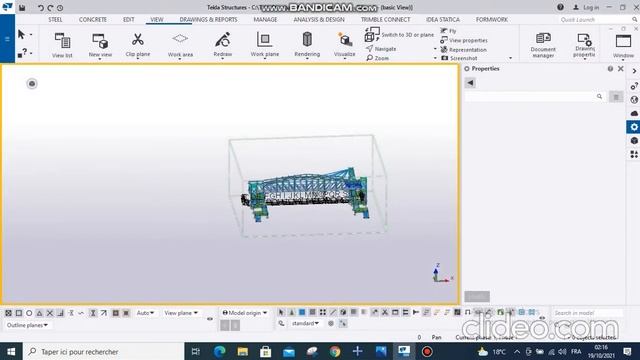Open the Trimble Connect cloud side-pane icon

[x=634, y=113]
